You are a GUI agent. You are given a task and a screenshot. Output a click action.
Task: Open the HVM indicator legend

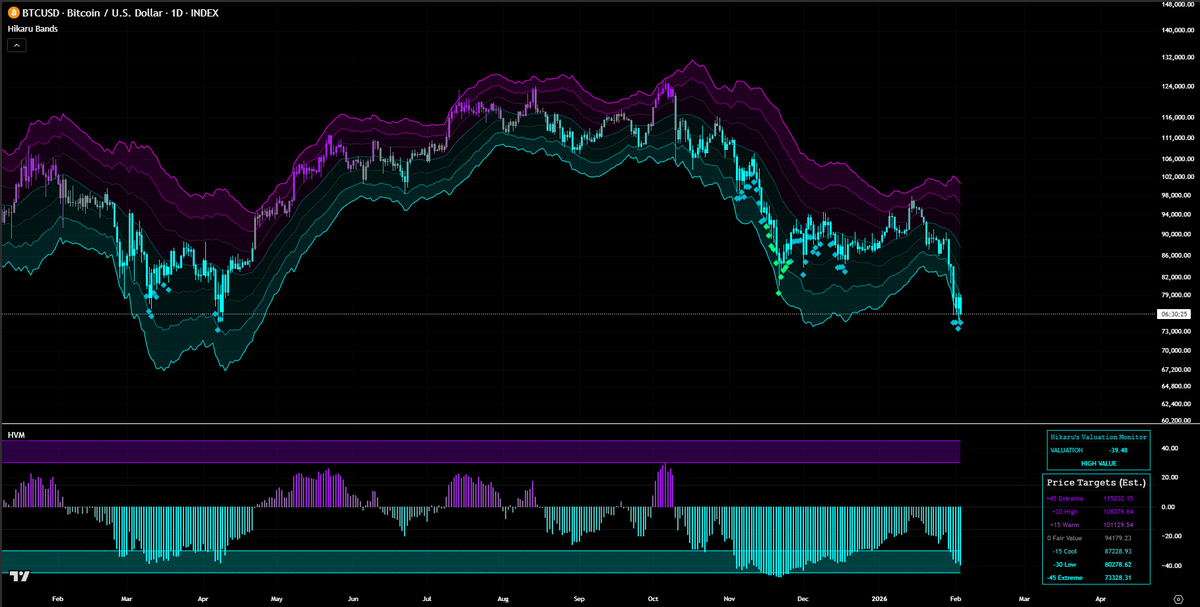(16, 435)
